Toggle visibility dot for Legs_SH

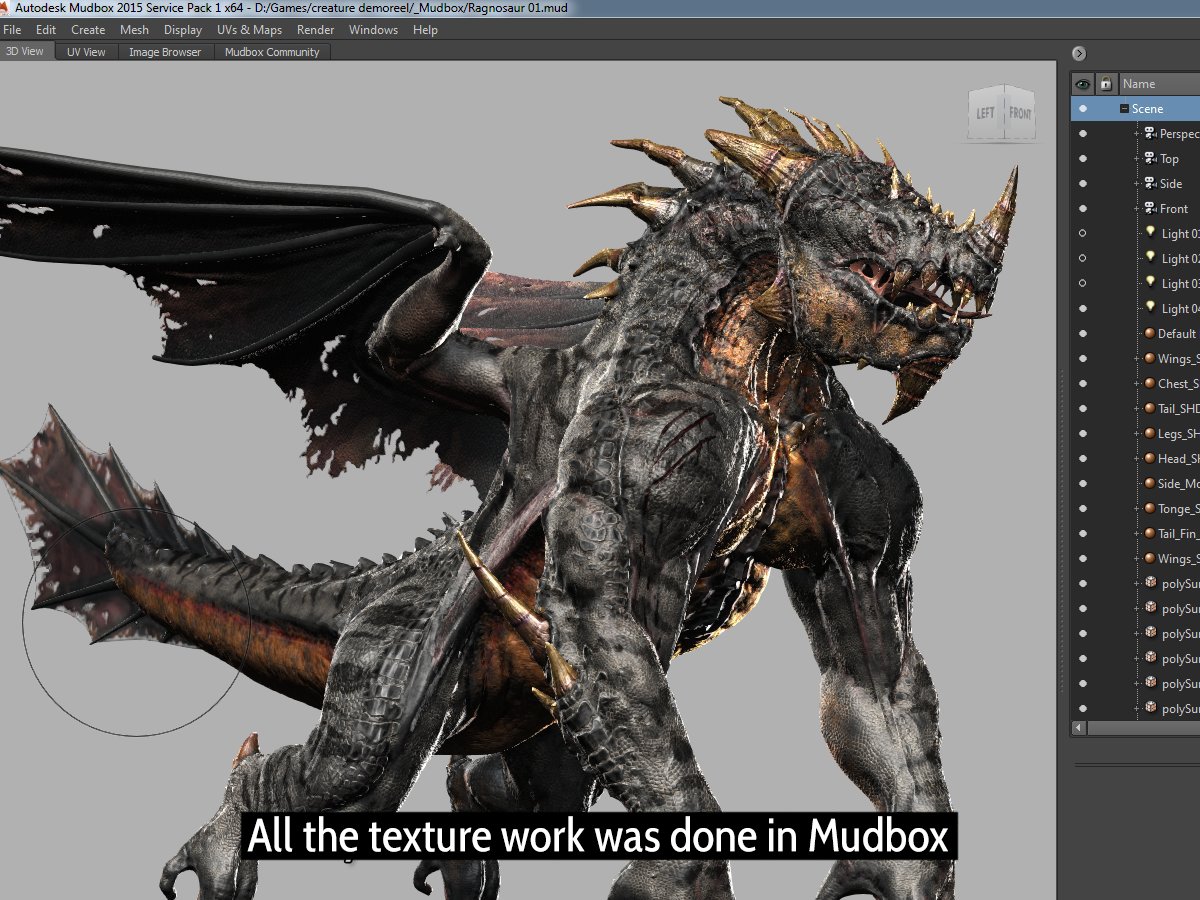[1082, 433]
